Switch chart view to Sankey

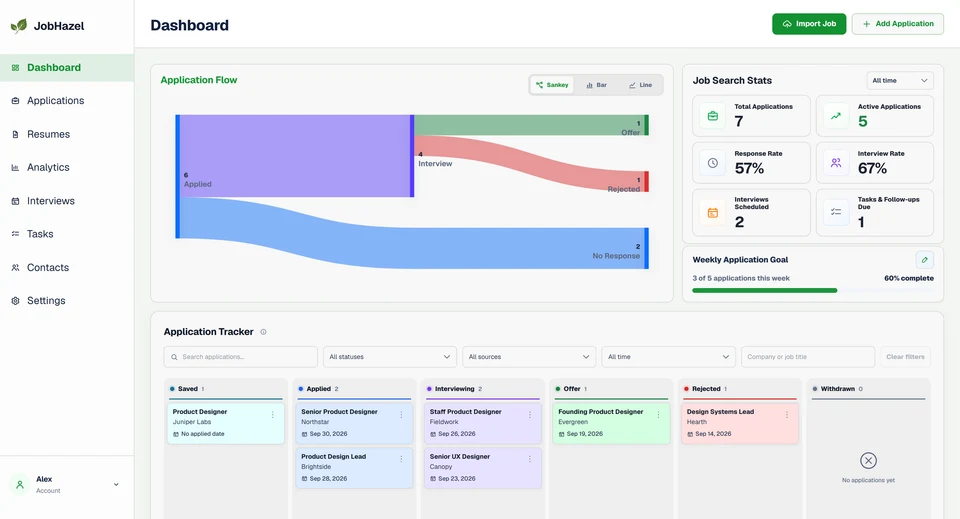point(552,85)
